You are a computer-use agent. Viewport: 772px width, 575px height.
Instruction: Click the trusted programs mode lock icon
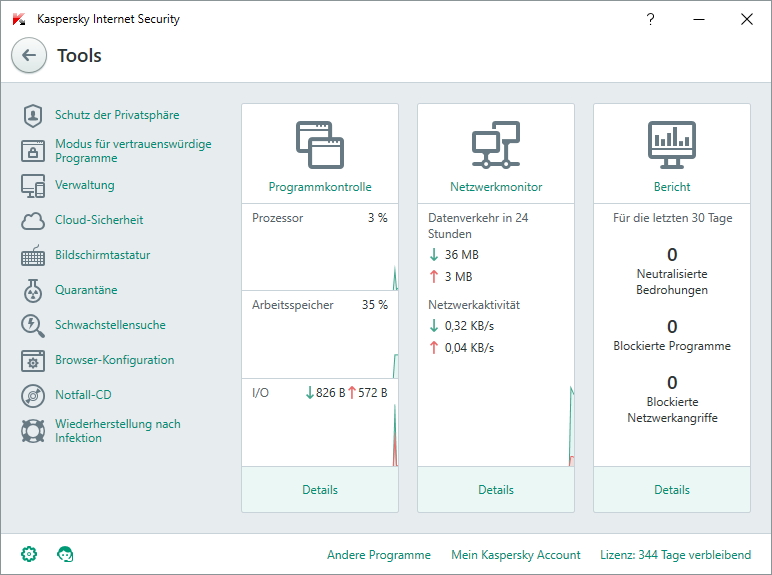tap(33, 151)
